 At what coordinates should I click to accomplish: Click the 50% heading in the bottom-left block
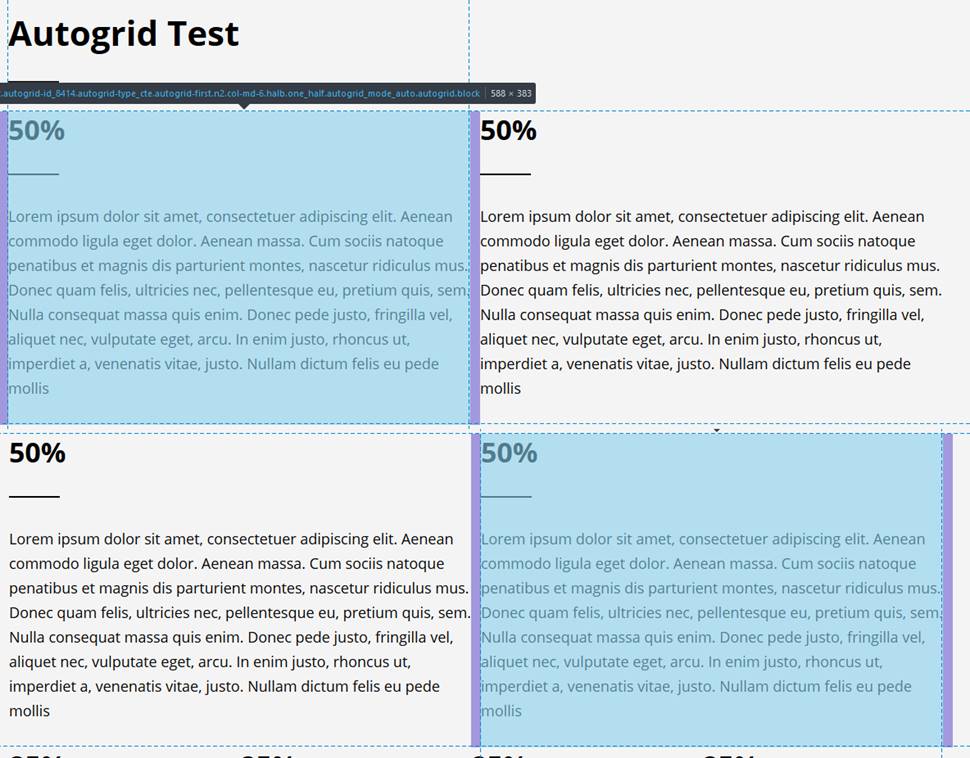coord(37,453)
